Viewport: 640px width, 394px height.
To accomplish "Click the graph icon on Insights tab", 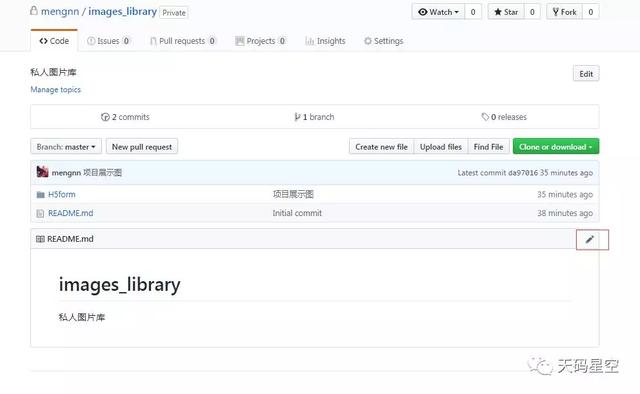I will pyautogui.click(x=310, y=41).
